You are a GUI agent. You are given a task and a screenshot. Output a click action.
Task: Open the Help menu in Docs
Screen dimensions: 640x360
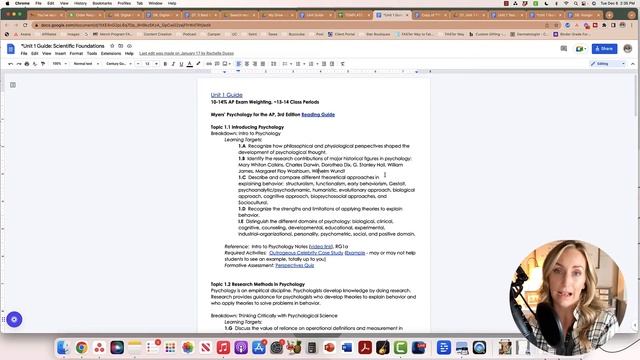pyautogui.click(x=129, y=53)
